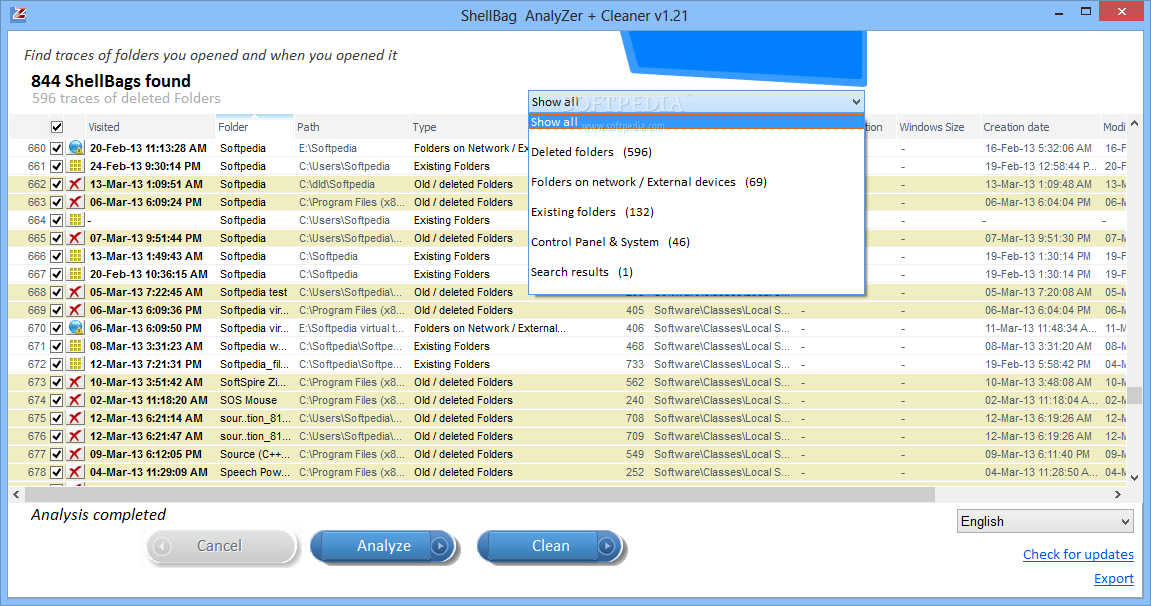1151x606 pixels.
Task: Click the folder grid icon in row 666
Action: click(x=75, y=256)
